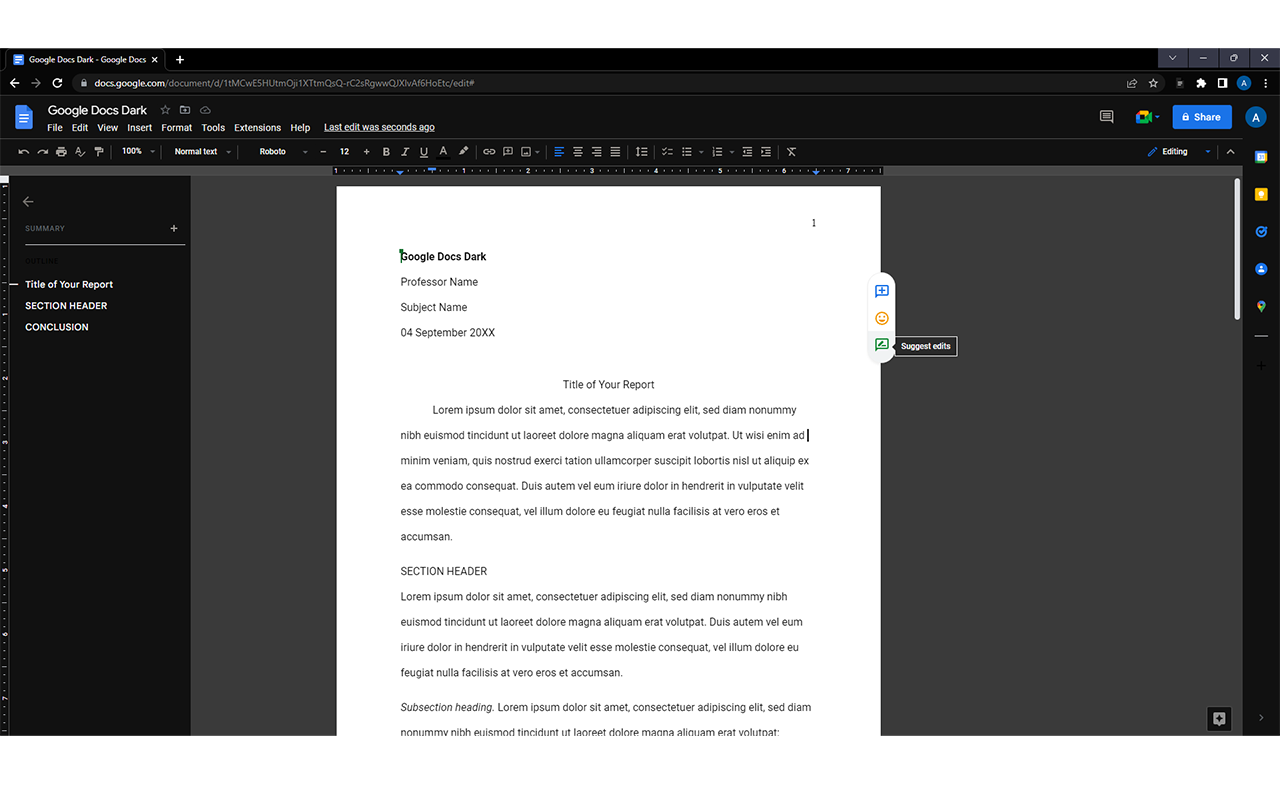
Task: Open 'Last edit was seconds ago' link
Action: coord(379,128)
